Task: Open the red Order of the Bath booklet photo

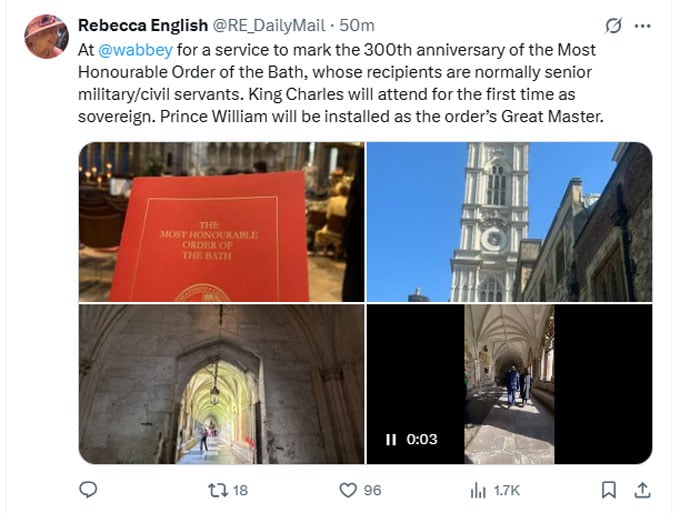Action: [x=221, y=222]
